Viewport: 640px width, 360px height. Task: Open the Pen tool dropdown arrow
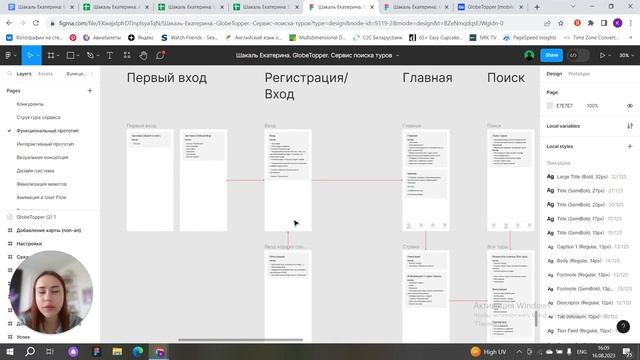pos(98,55)
